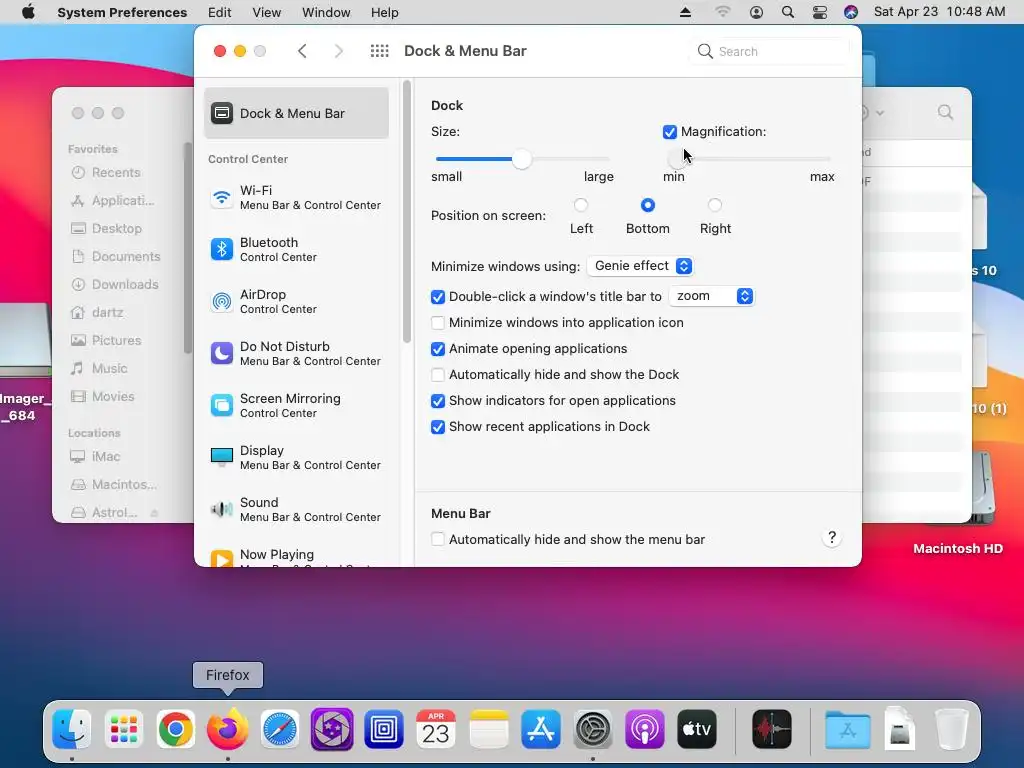
Task: Open the user account menu bar icon
Action: tap(756, 12)
